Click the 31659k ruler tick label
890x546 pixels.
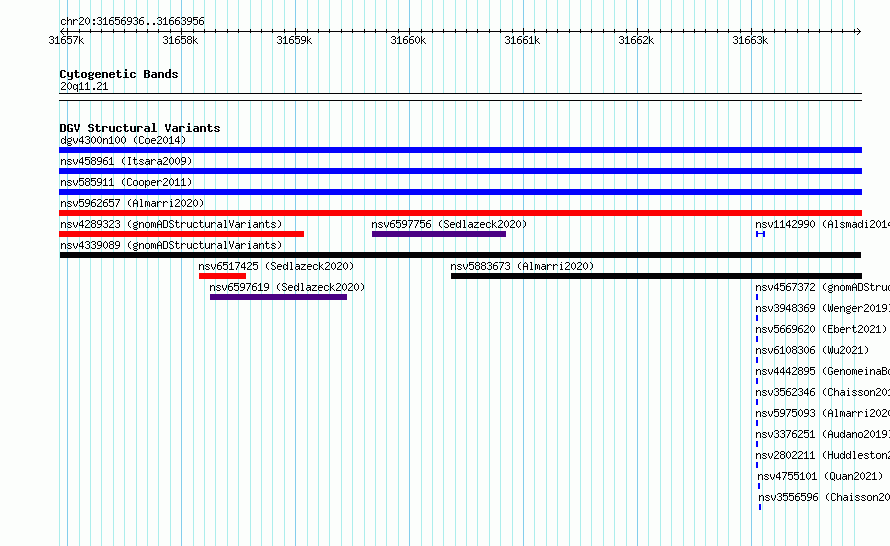pos(294,40)
